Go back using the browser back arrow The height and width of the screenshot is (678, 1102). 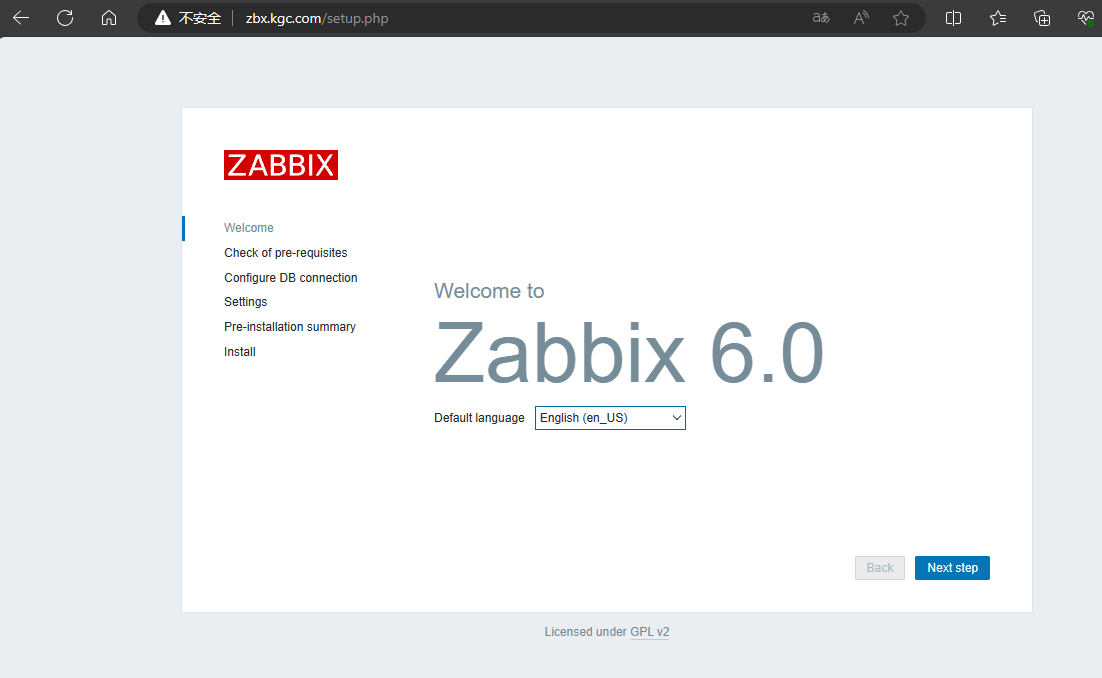(x=21, y=18)
